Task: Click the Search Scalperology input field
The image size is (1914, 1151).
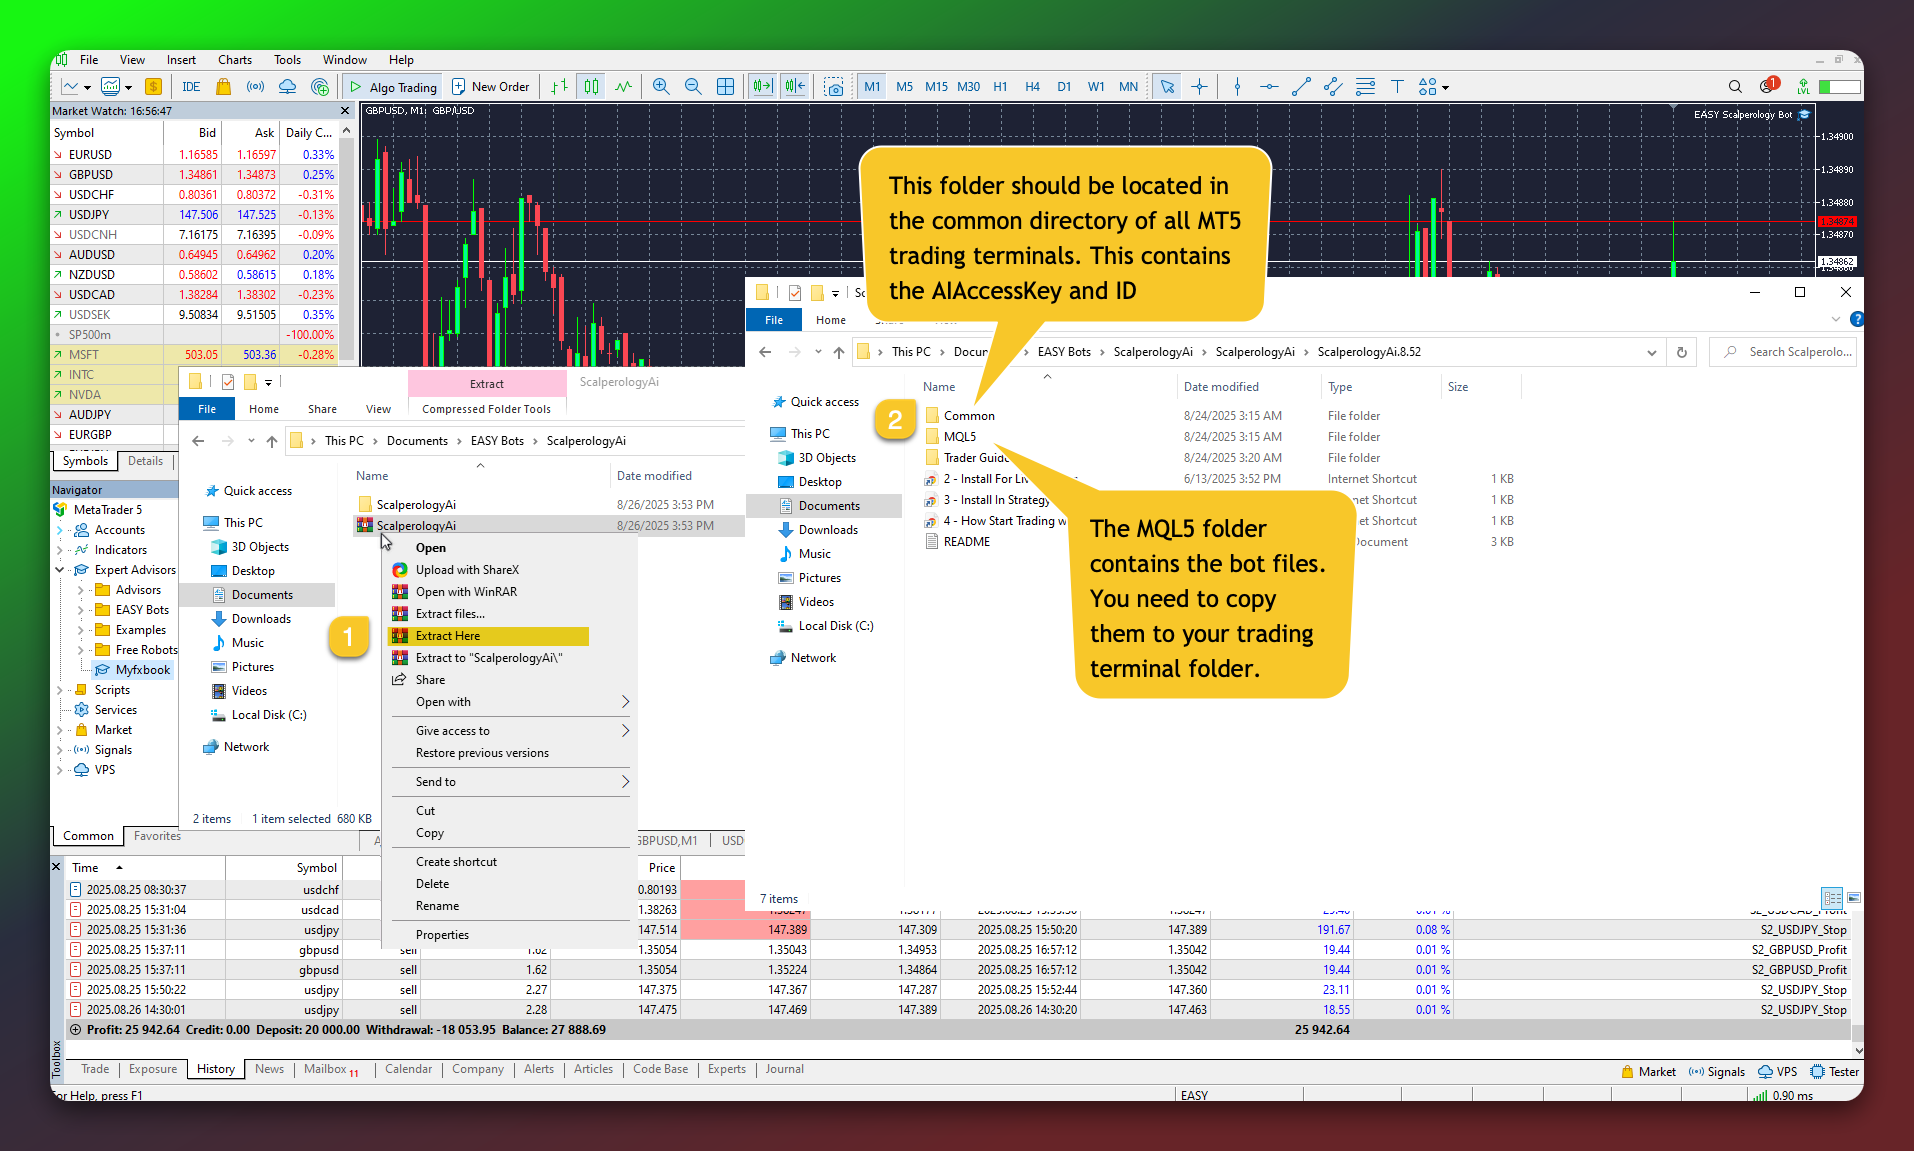Action: [1797, 352]
